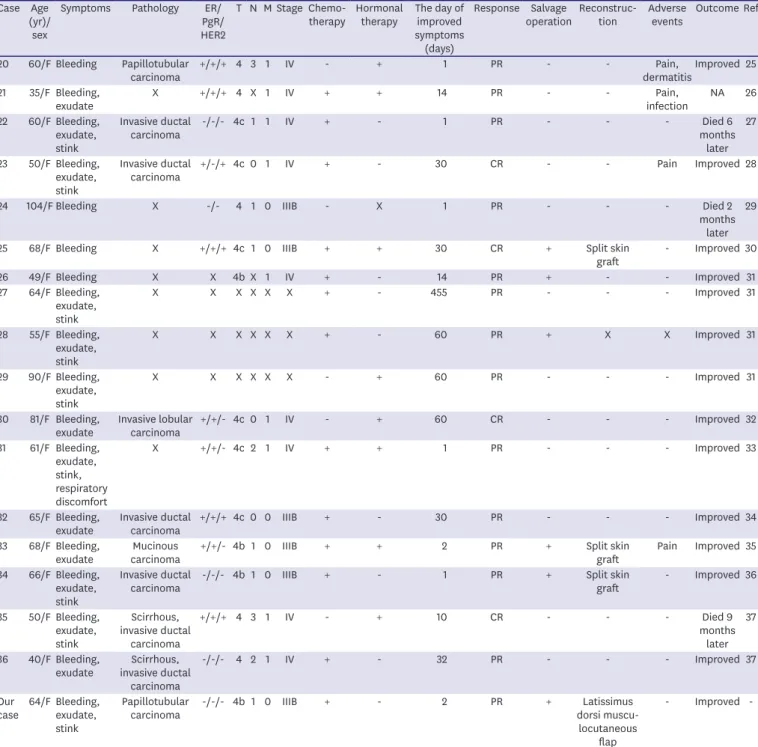
Task: Click the 'Invasive lobular carcinoma' pathology cell
Action: (155, 426)
